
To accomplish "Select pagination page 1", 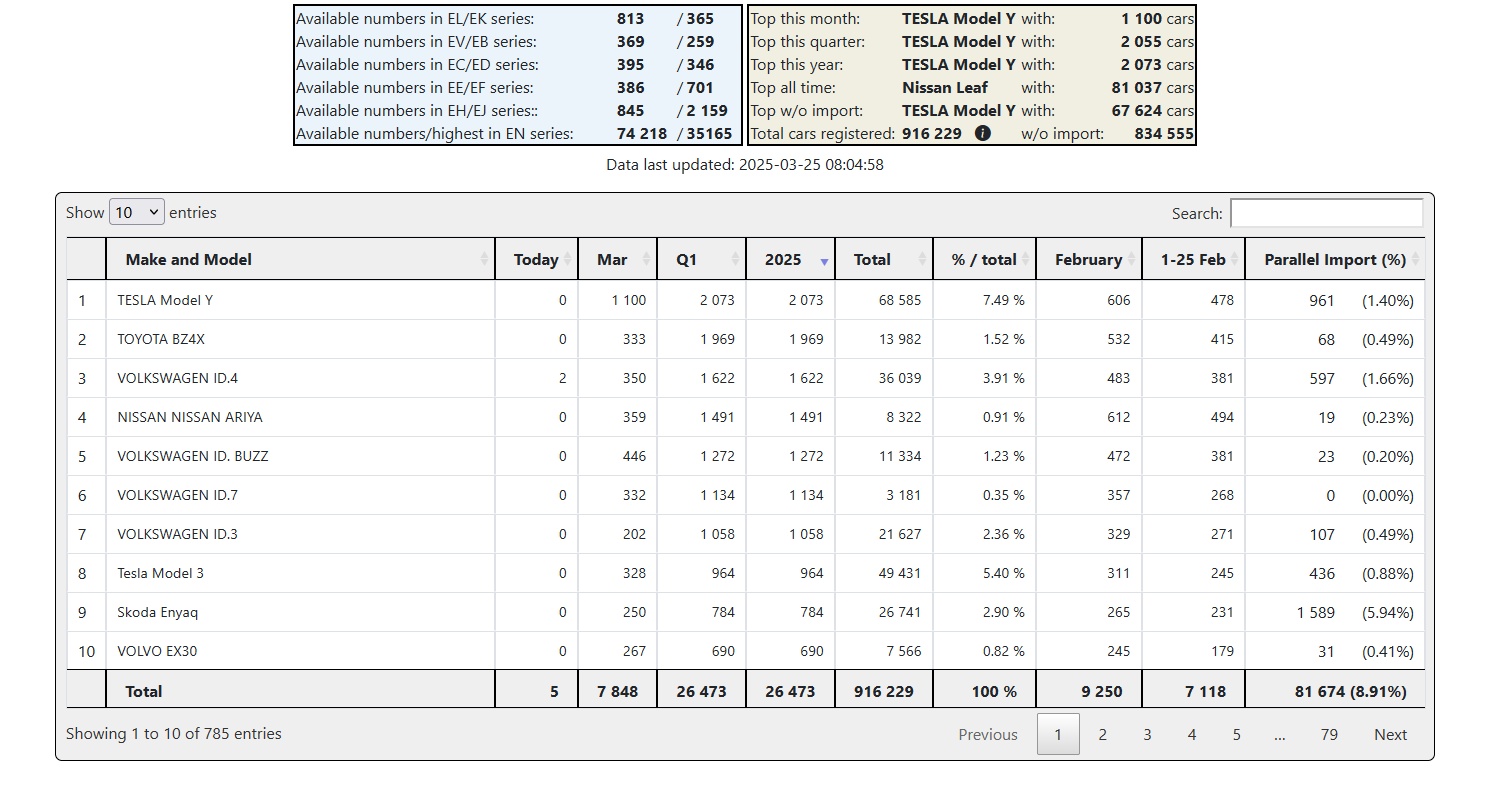I will coord(1058,734).
